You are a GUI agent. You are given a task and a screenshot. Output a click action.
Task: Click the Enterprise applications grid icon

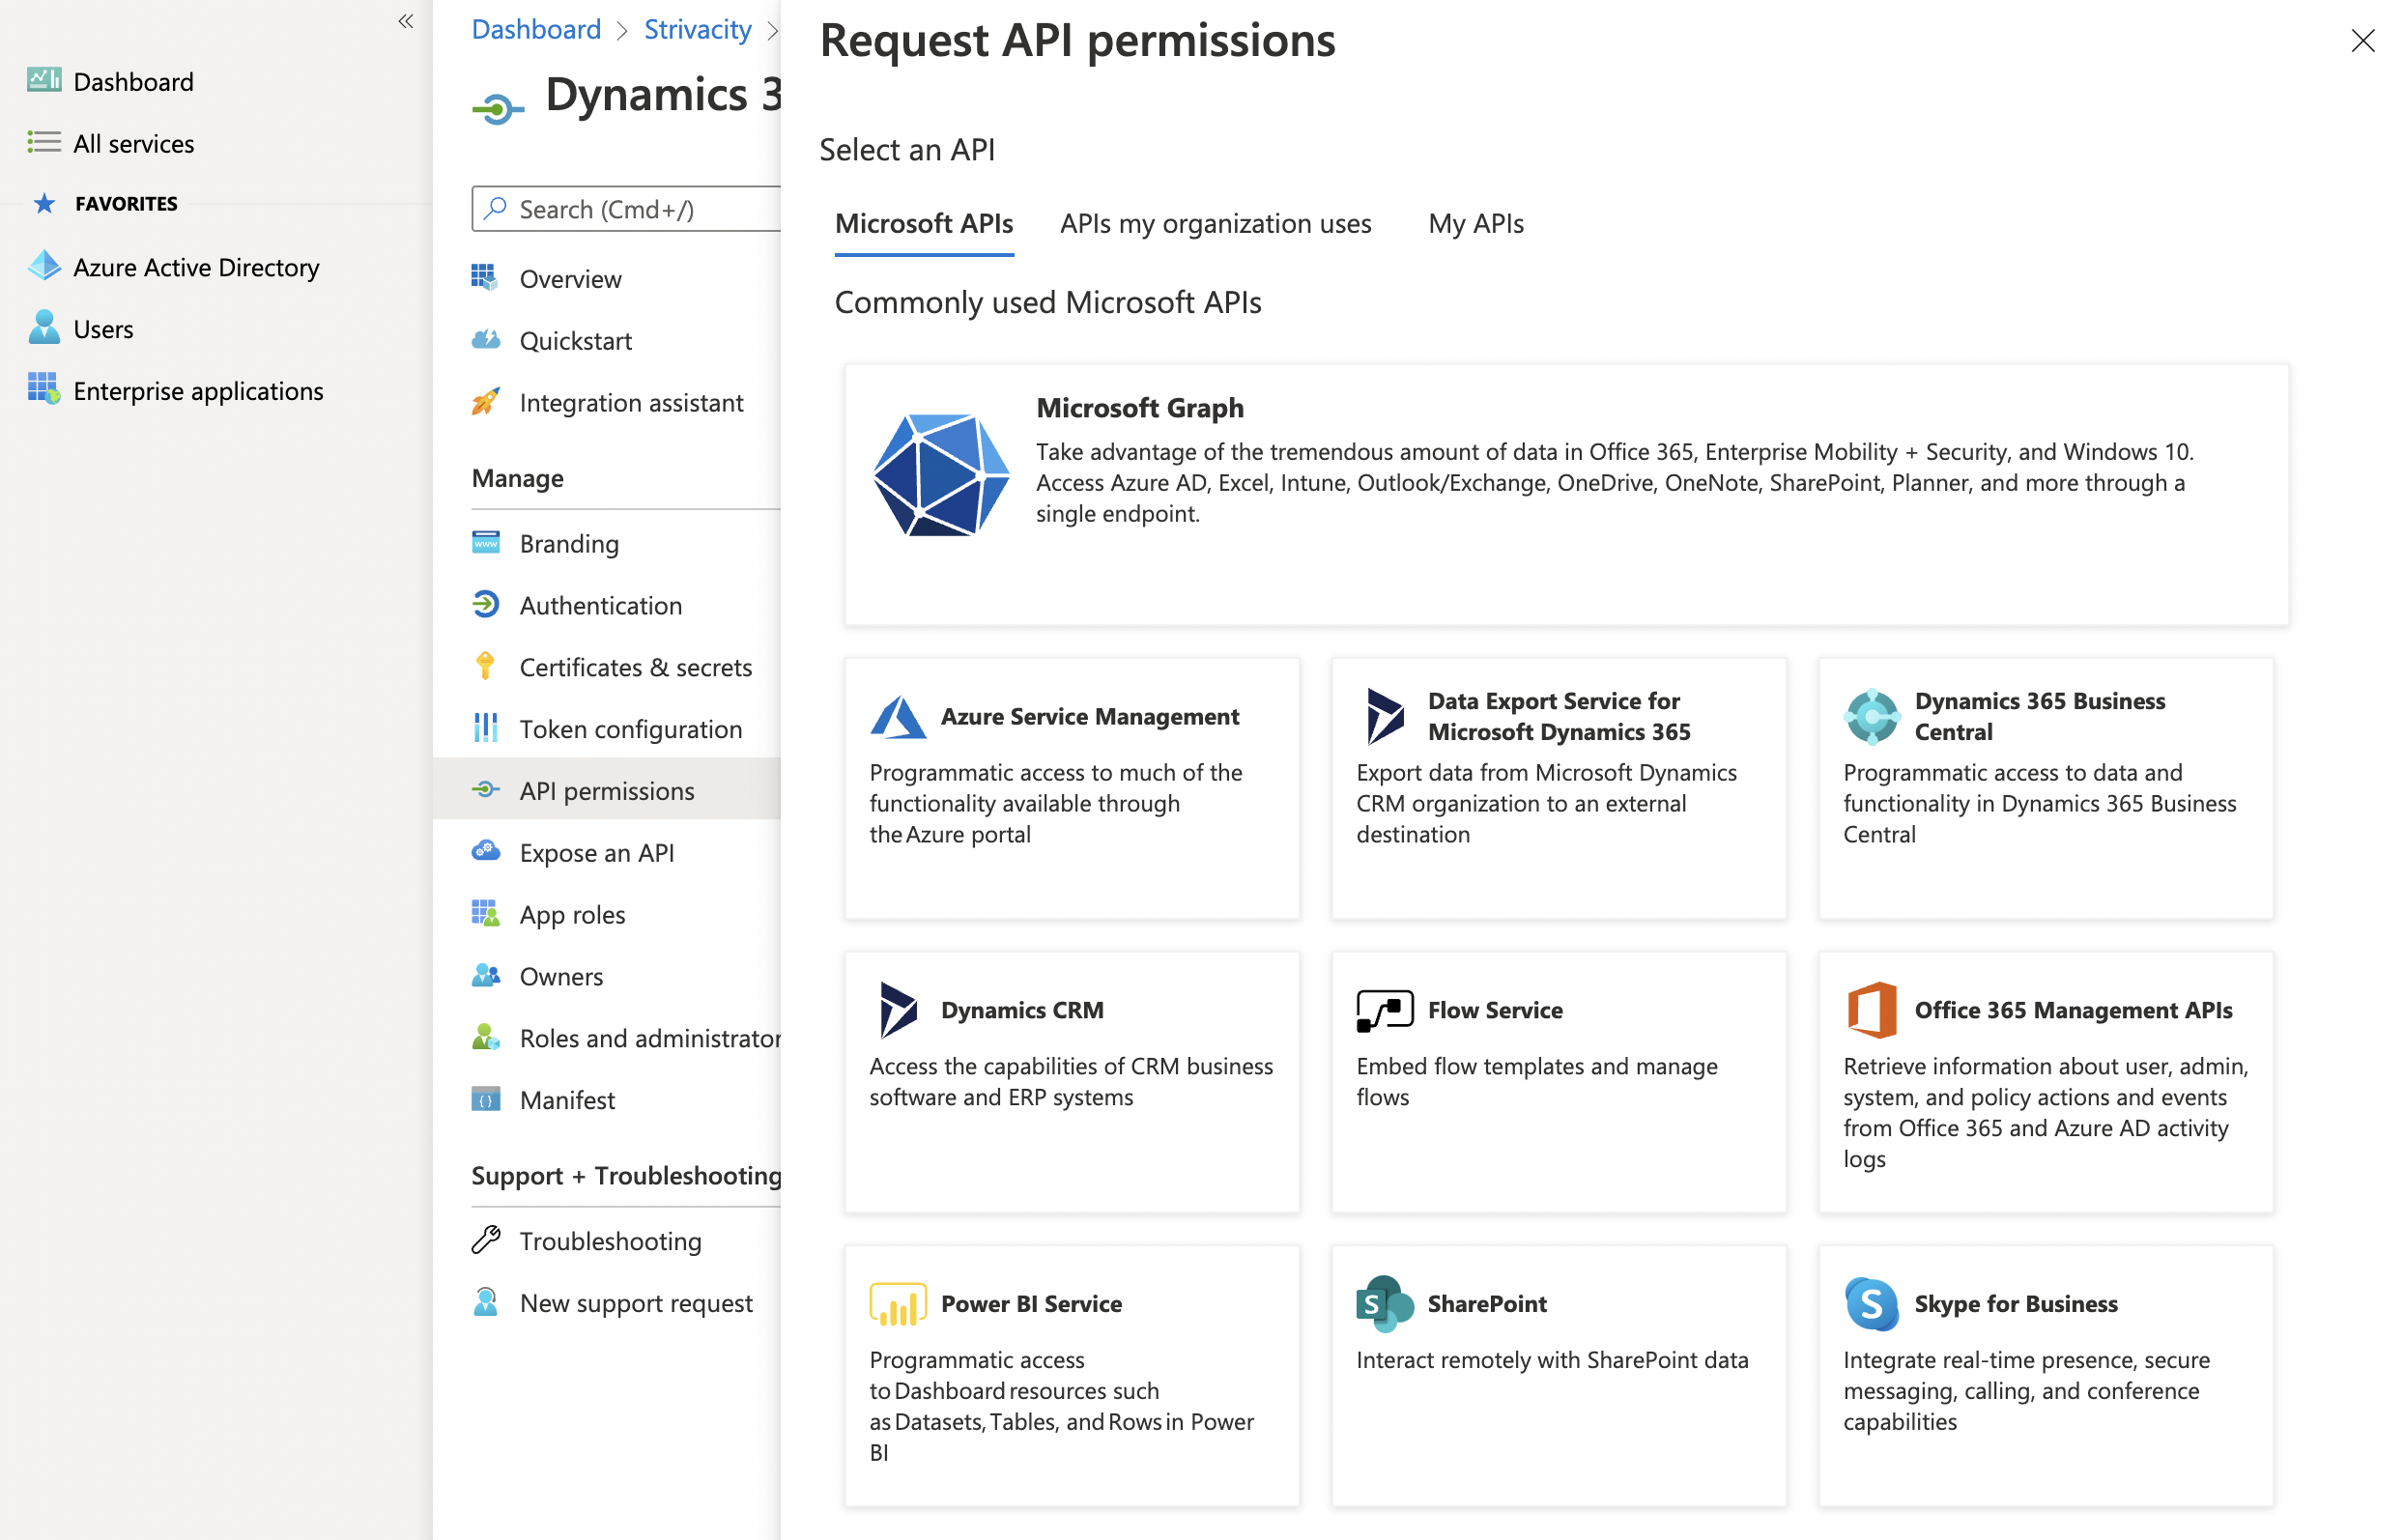[44, 389]
